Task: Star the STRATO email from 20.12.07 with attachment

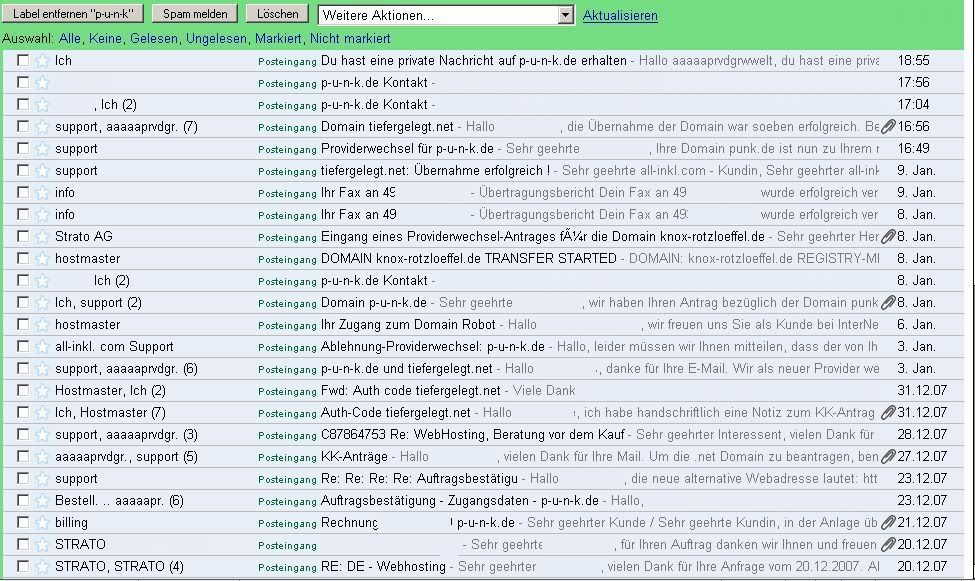Action: click(x=42, y=545)
